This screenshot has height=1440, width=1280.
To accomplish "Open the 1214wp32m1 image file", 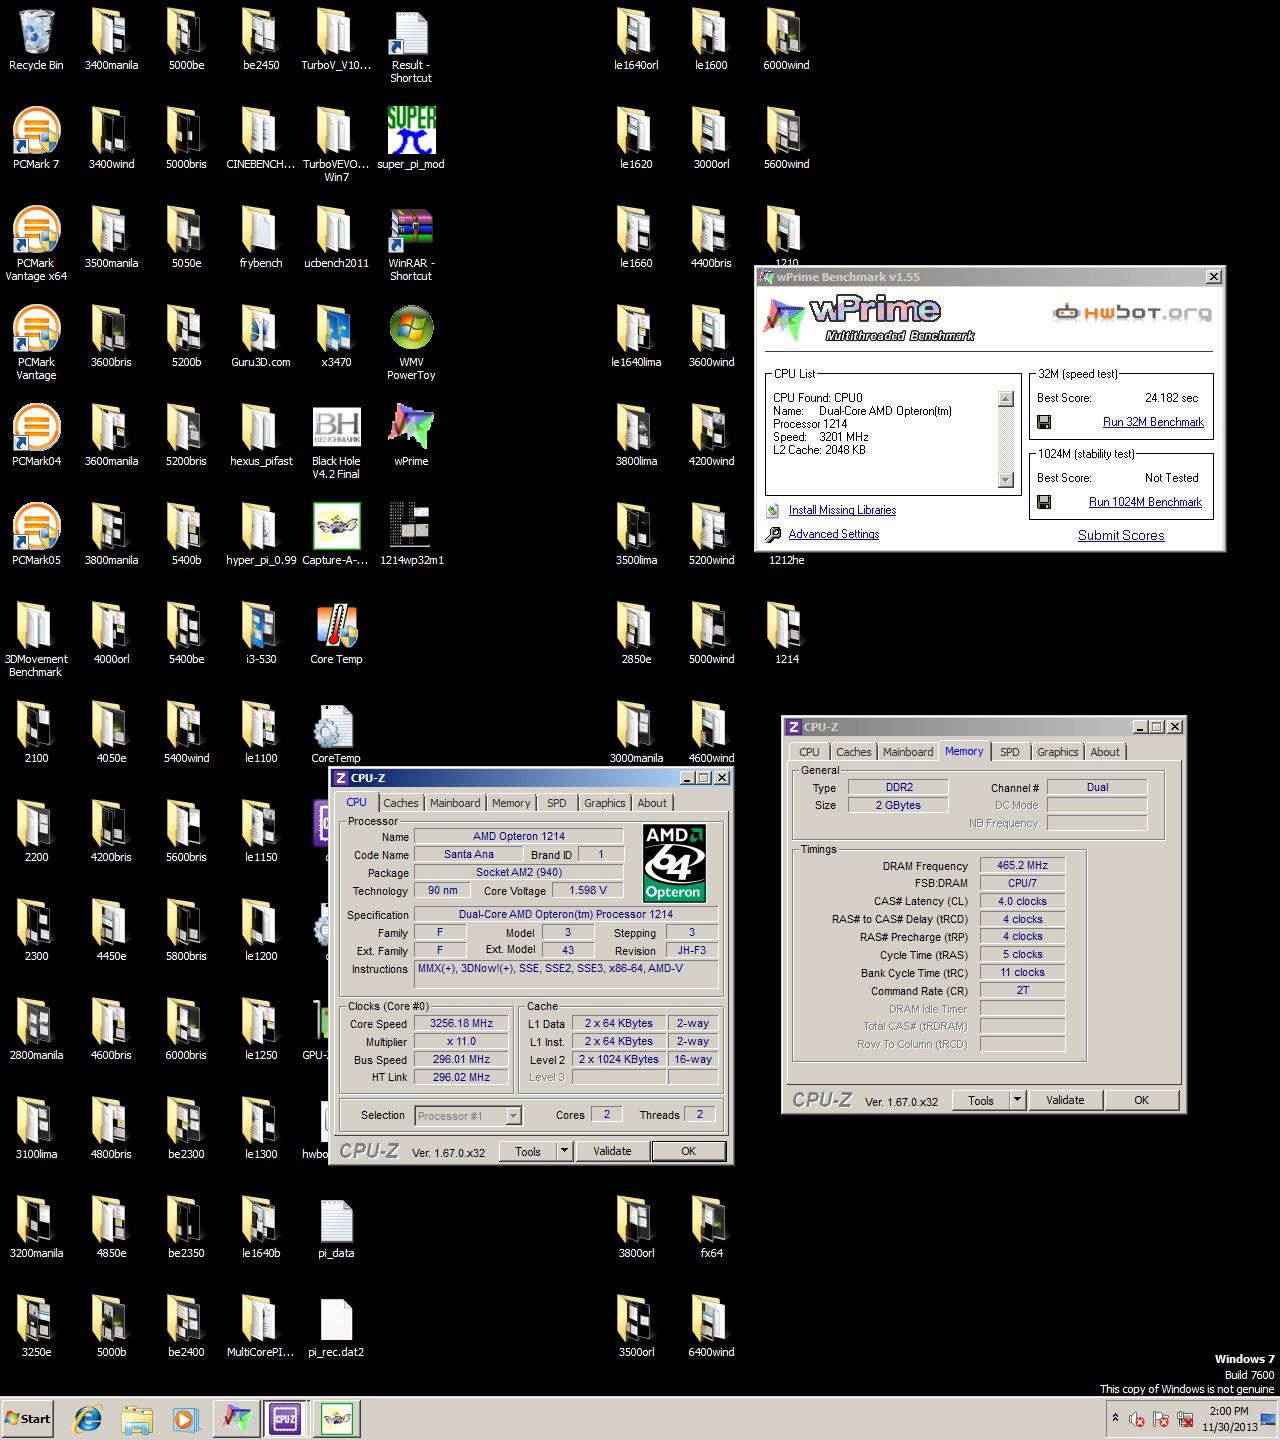I will [x=411, y=535].
